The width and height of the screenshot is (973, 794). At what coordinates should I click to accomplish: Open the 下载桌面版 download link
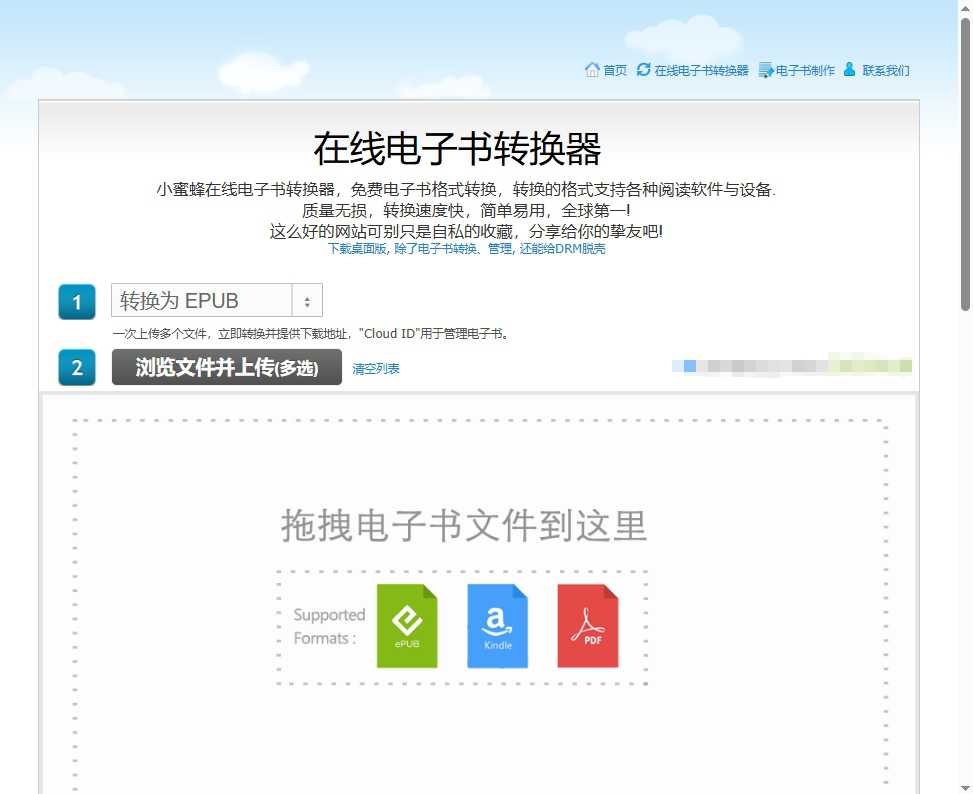tap(358, 248)
